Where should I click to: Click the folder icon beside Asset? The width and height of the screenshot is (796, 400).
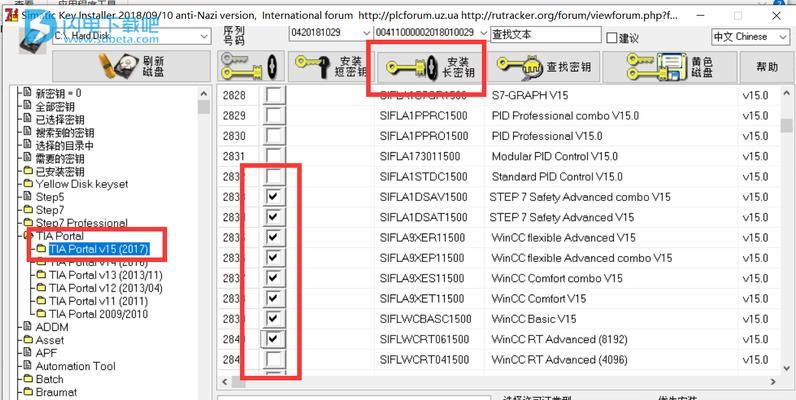tap(28, 340)
